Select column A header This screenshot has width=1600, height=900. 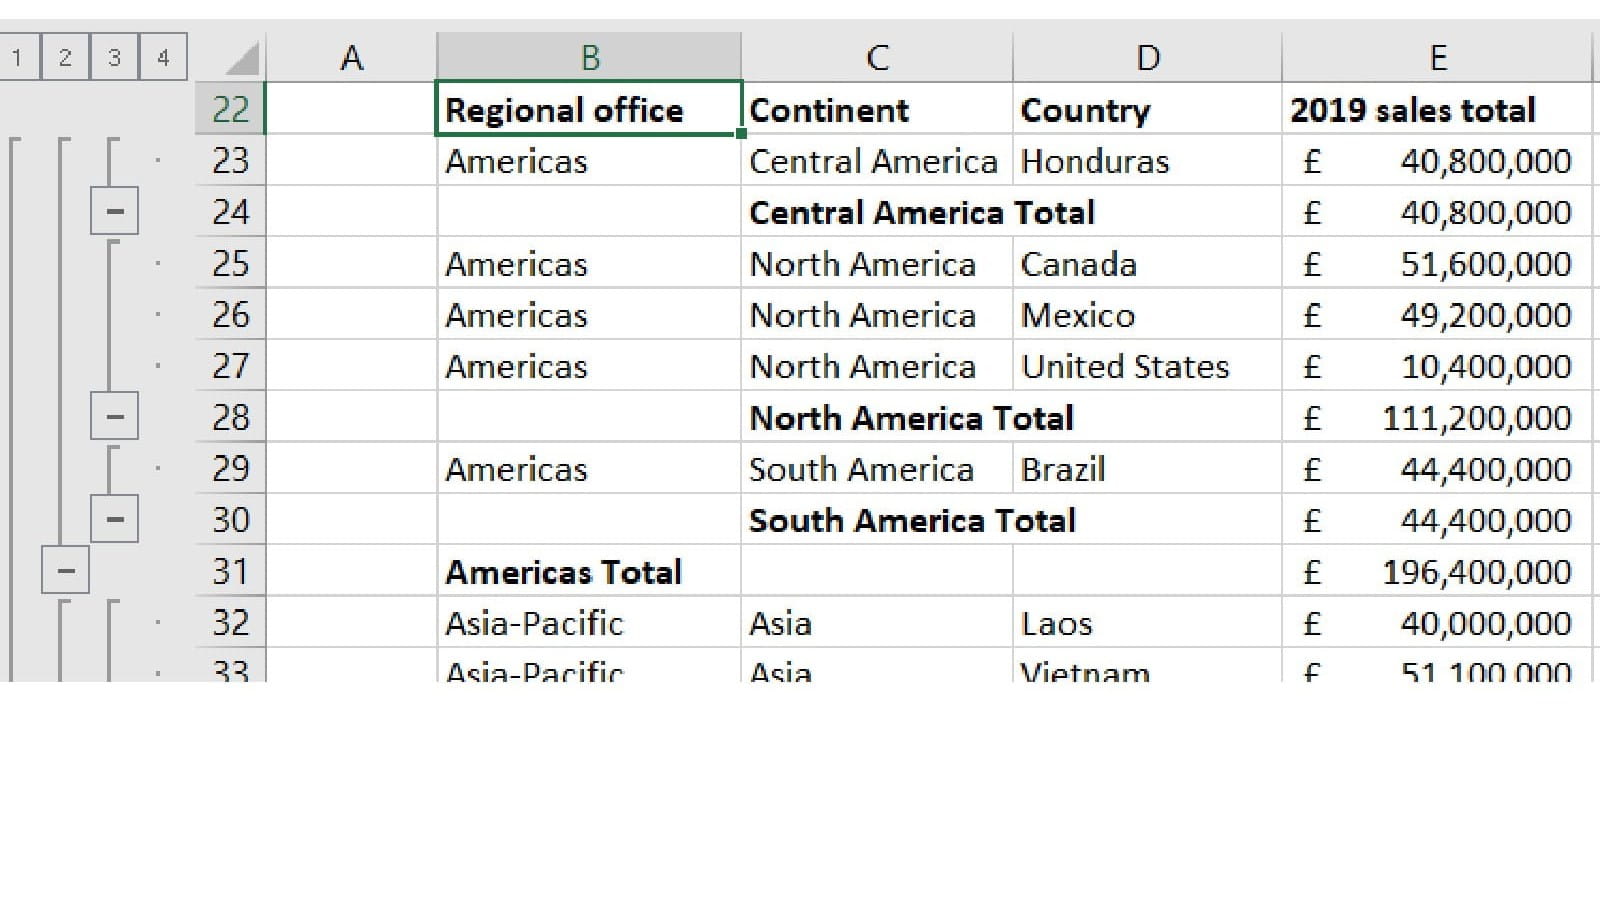coord(351,58)
